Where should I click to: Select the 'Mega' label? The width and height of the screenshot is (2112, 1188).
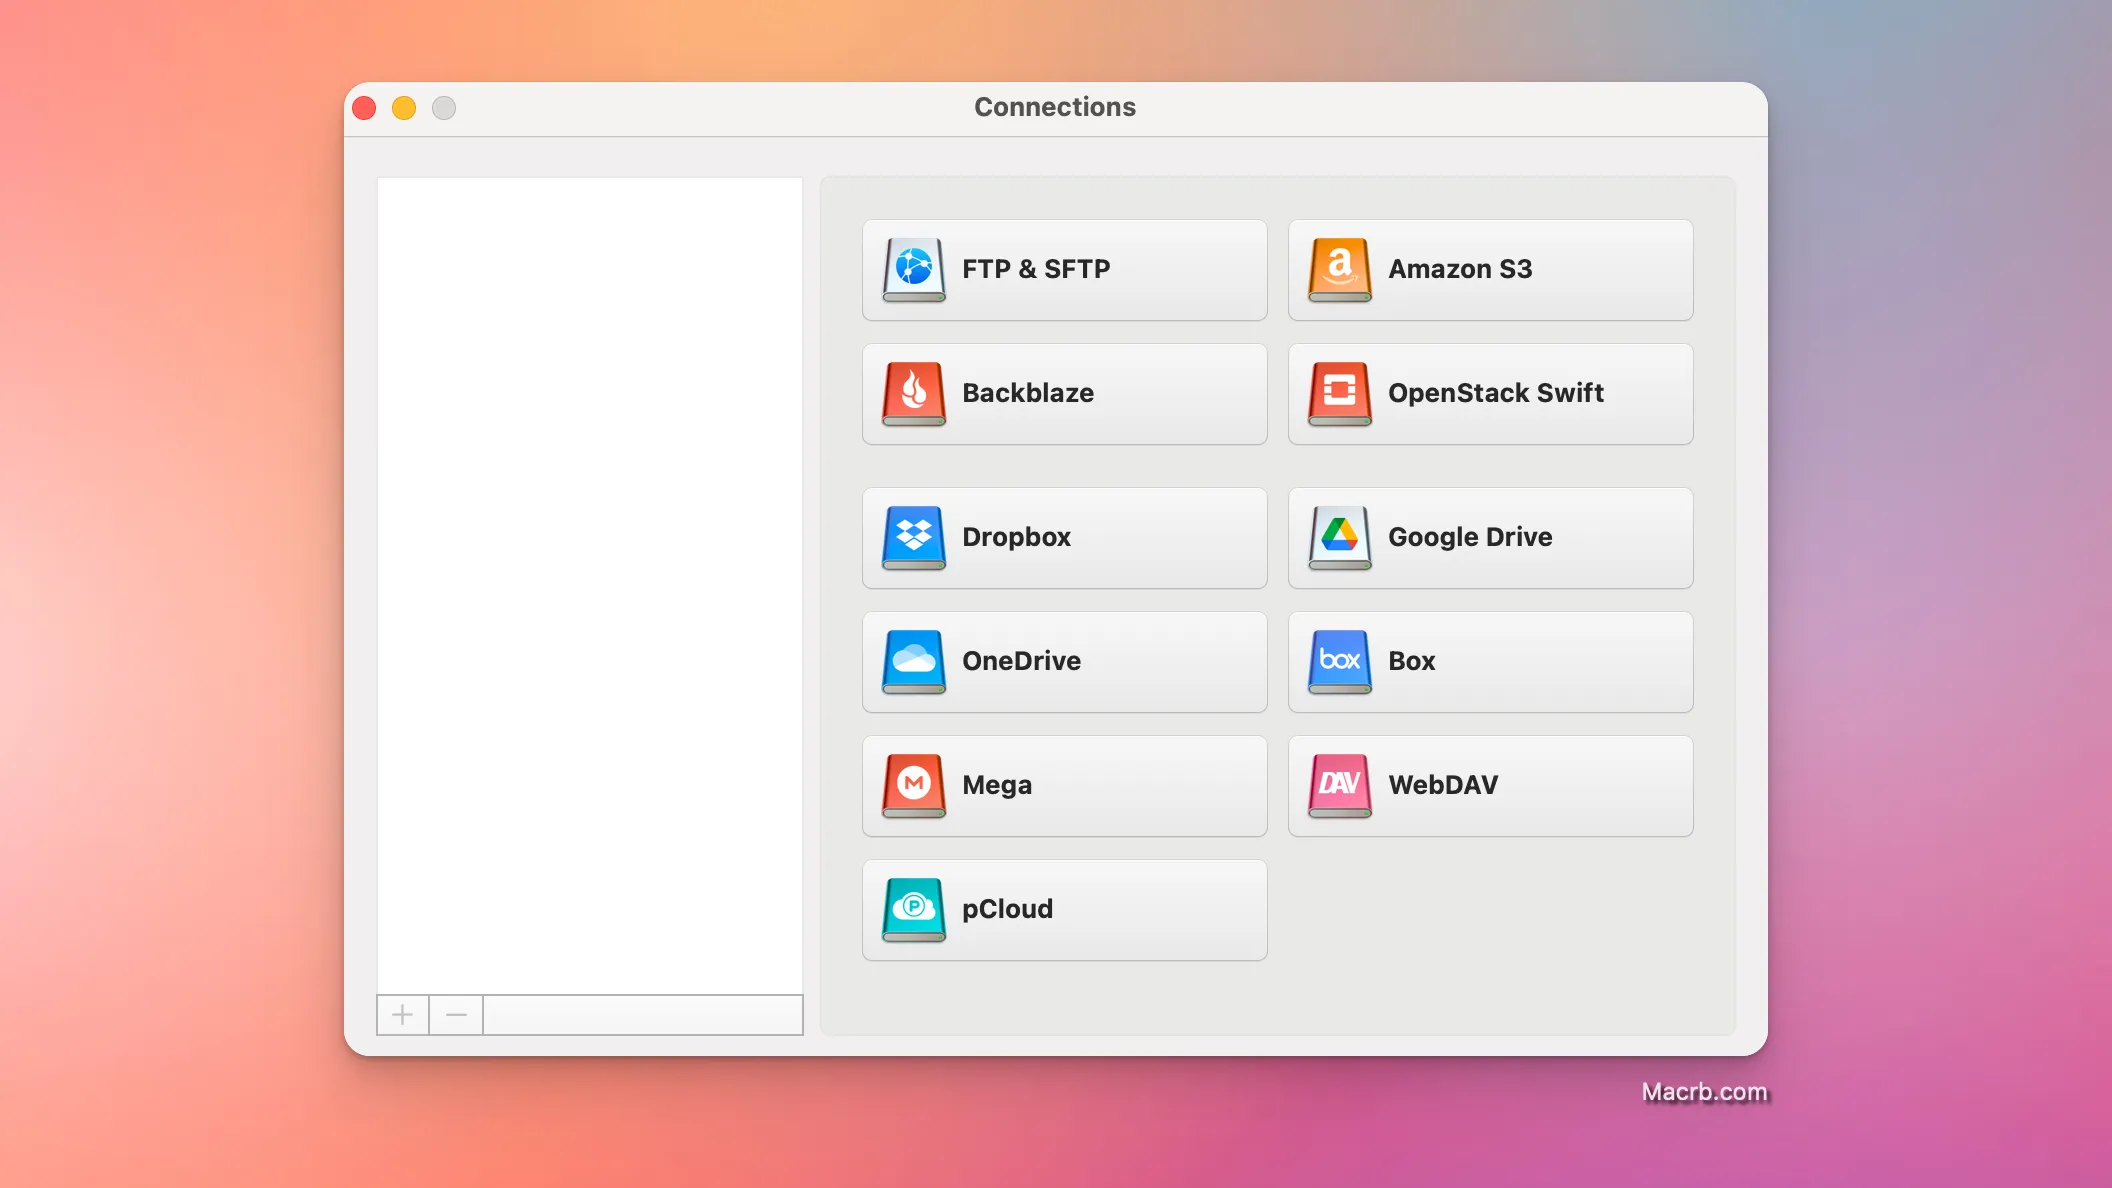click(997, 786)
